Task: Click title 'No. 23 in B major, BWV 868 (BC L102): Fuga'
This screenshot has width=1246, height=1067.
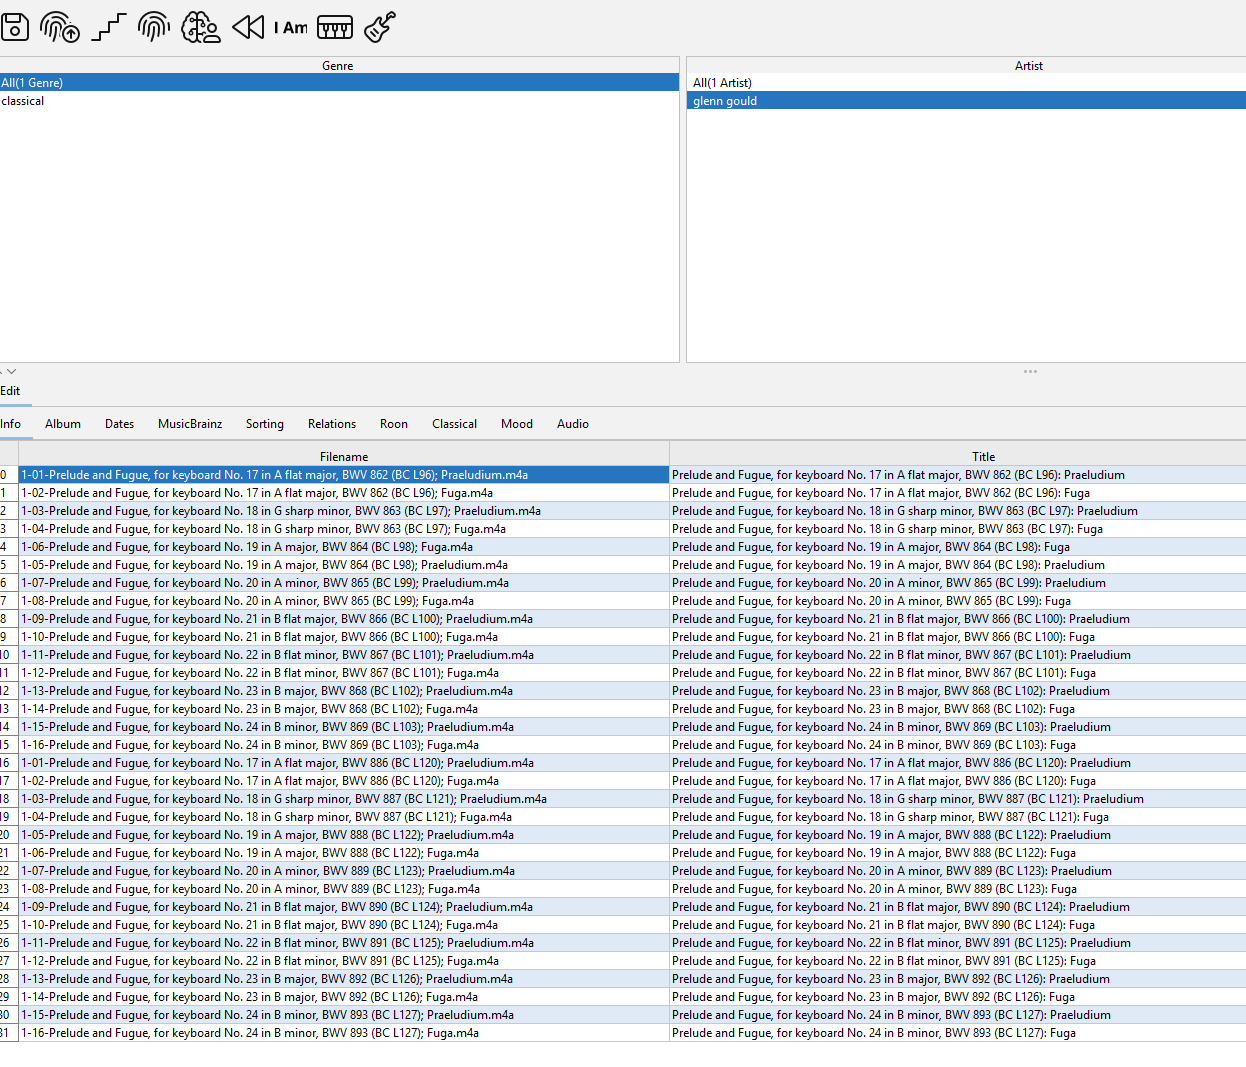Action: tap(958, 709)
